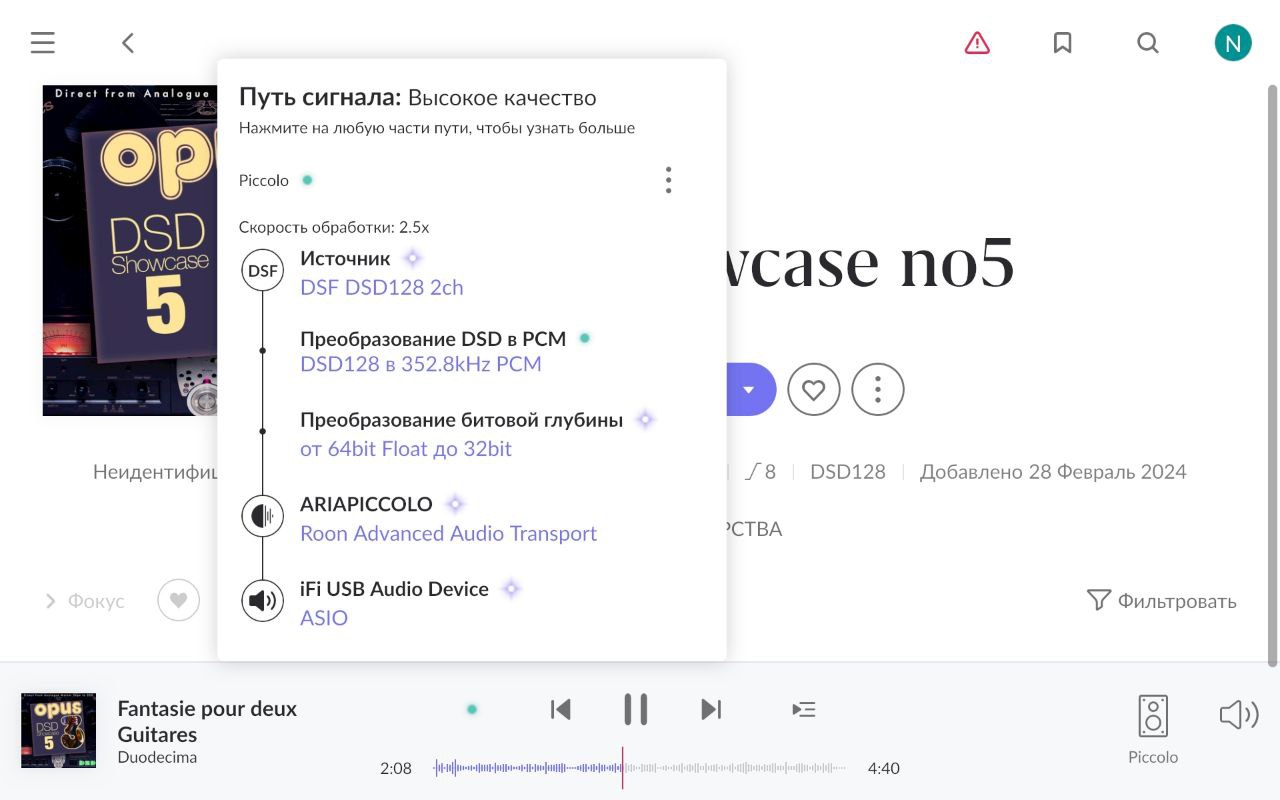Open album three-dot more menu

point(878,389)
